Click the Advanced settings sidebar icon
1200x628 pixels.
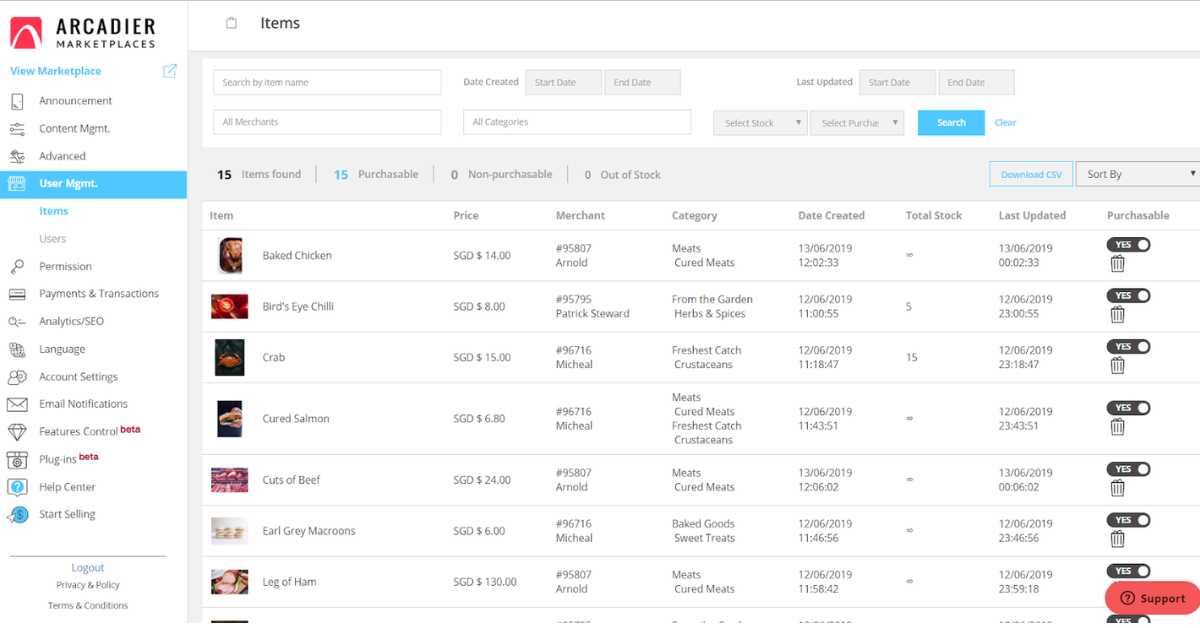[15, 156]
